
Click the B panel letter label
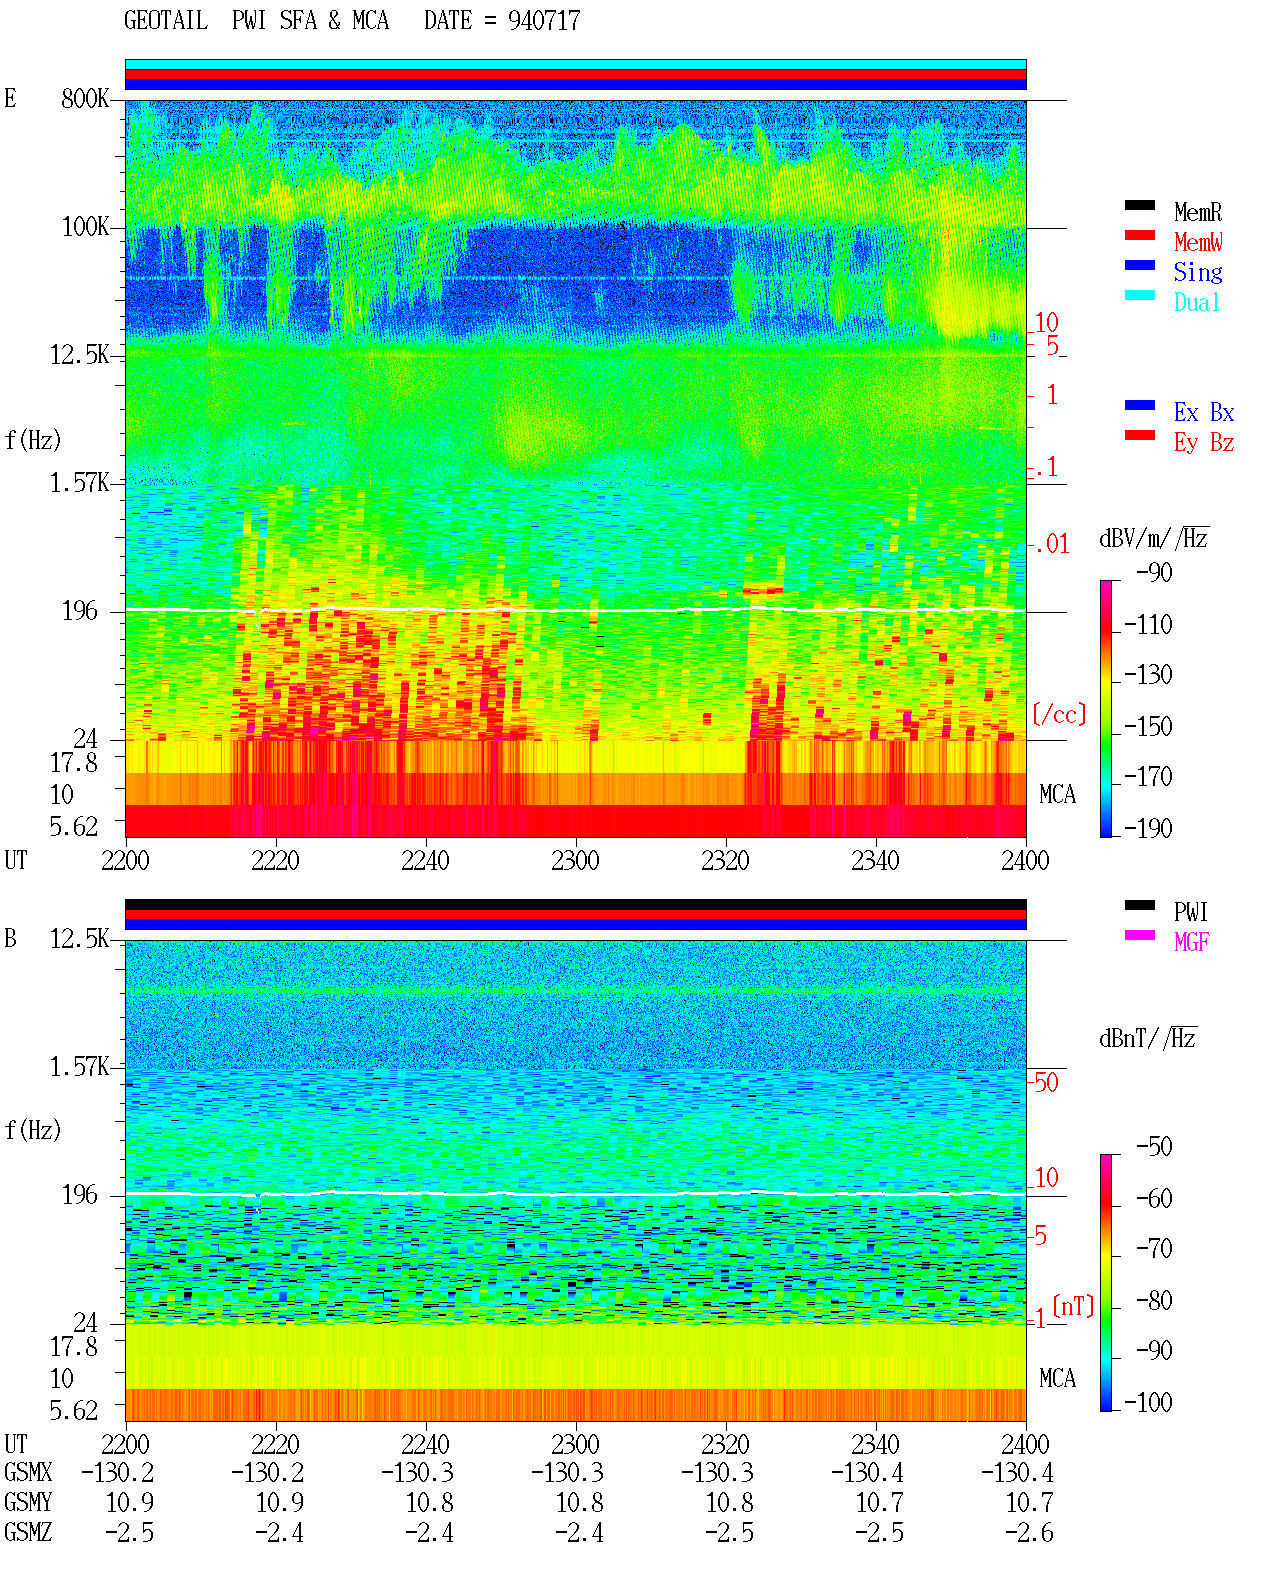pyautogui.click(x=10, y=939)
